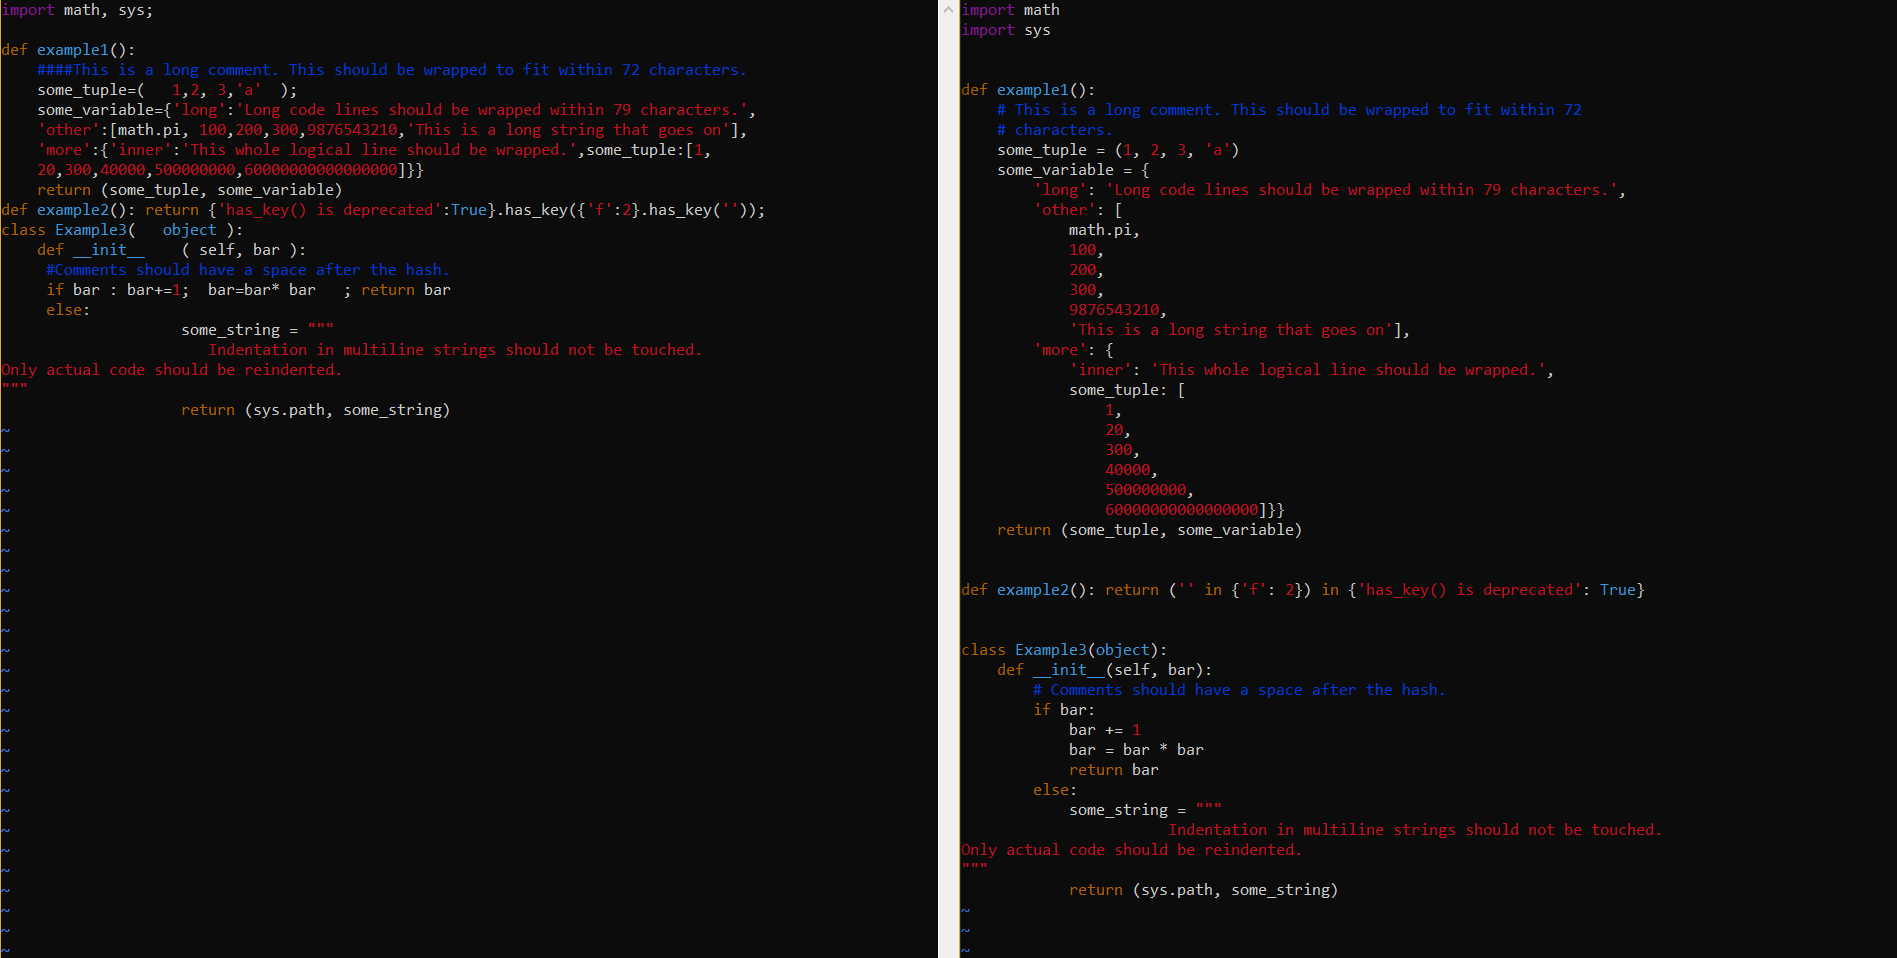This screenshot has height=958, width=1897.
Task: Click the '40000,' line in right pane
Action: coord(1132,470)
